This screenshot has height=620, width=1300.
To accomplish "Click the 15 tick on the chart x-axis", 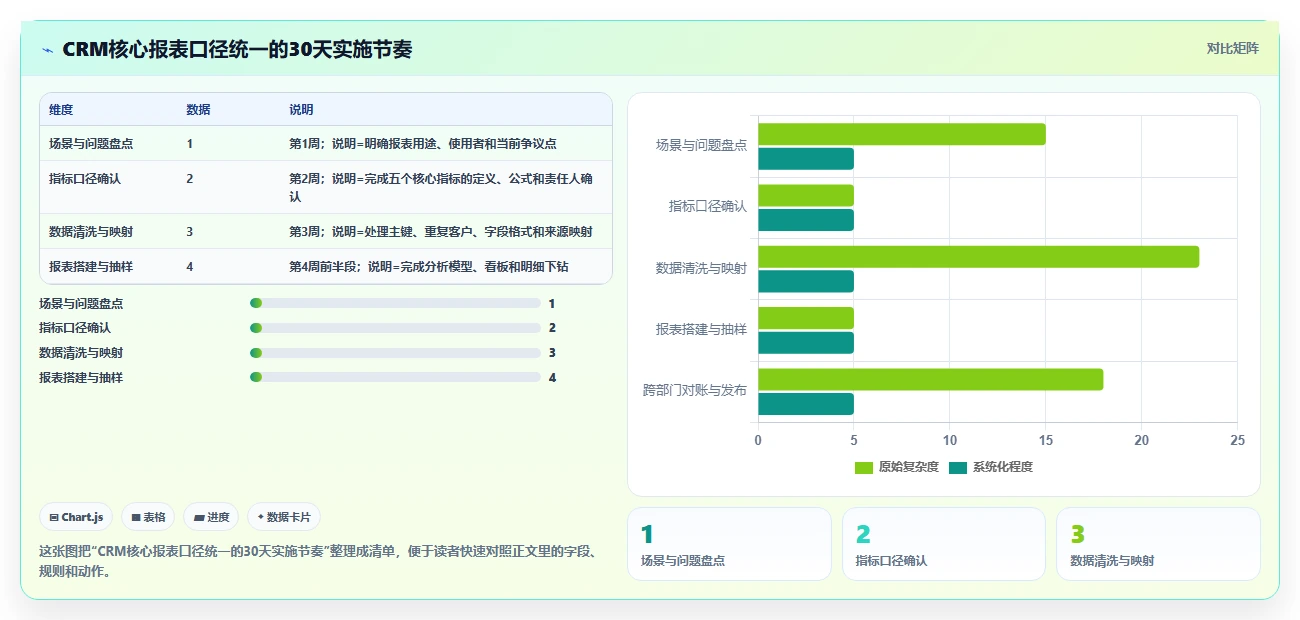I will point(1045,440).
